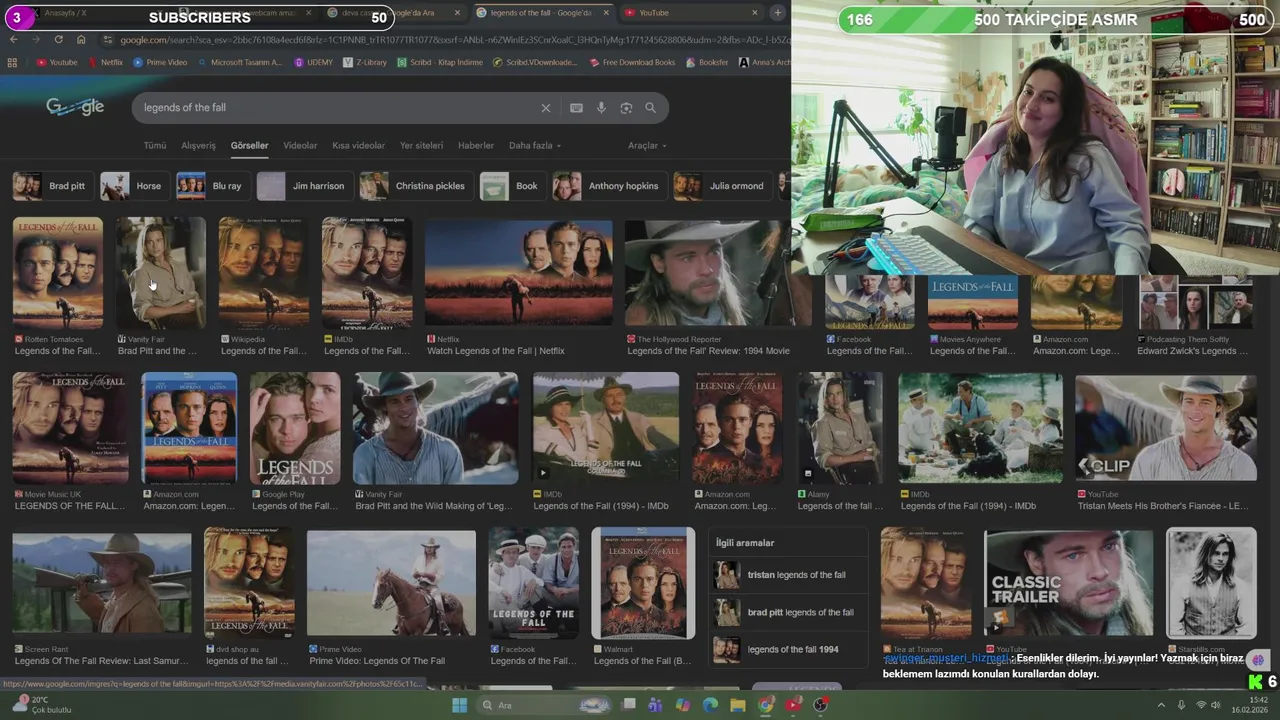The image size is (1280, 720).
Task: Switch to the Yer siteleri tab
Action: click(x=421, y=146)
